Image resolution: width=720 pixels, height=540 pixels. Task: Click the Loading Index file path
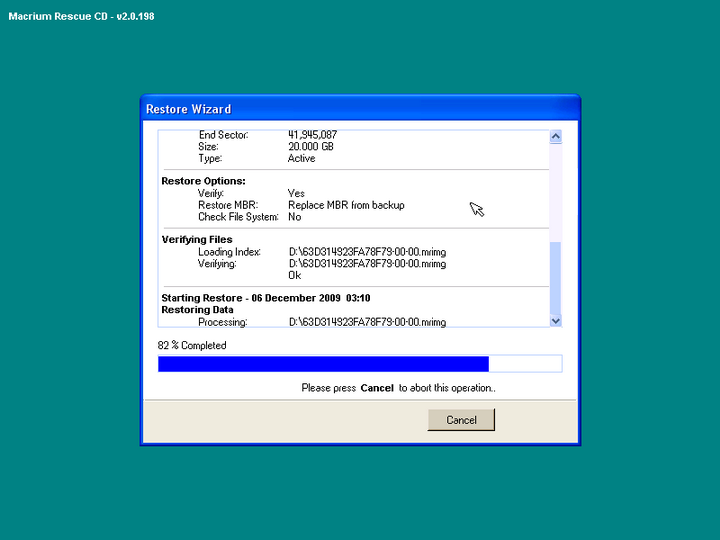pos(367,252)
